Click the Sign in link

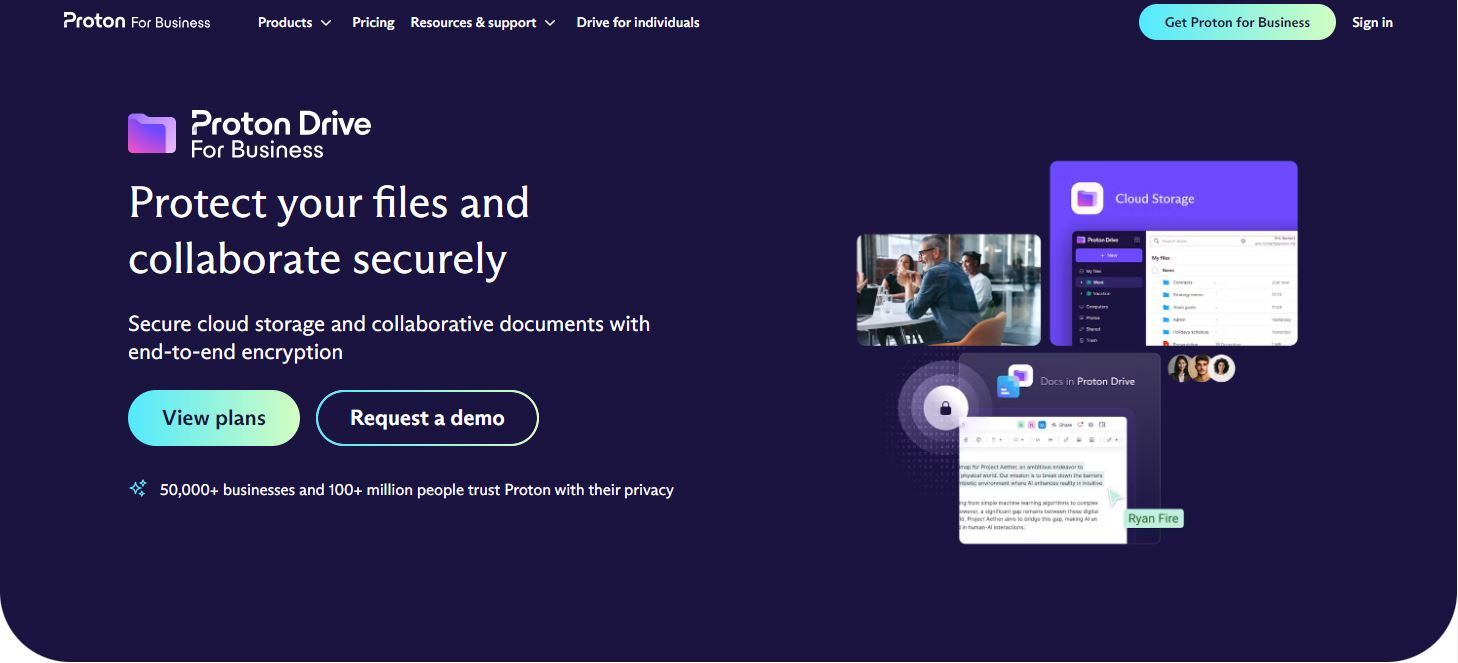click(x=1372, y=22)
